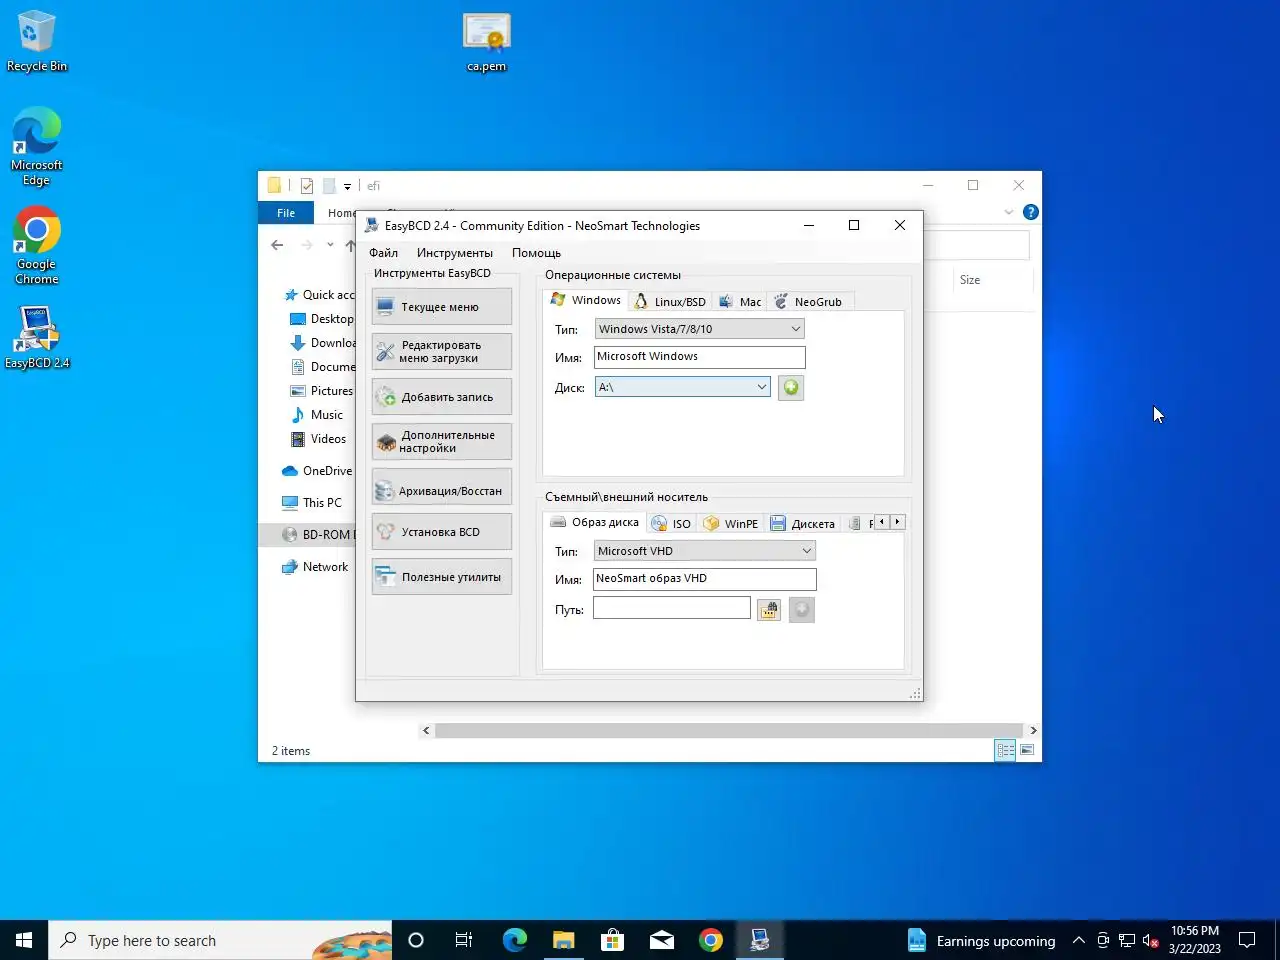Click the Путь path input field
The image size is (1280, 960).
pos(671,608)
